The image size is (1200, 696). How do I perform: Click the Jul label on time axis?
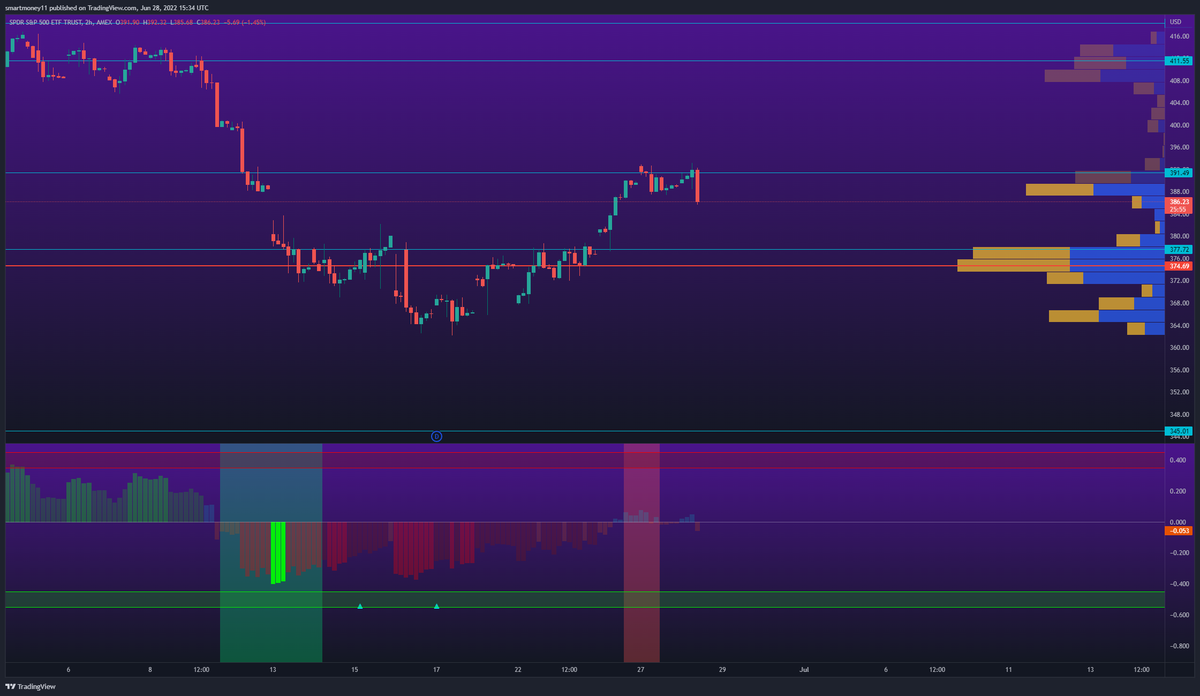[804, 670]
